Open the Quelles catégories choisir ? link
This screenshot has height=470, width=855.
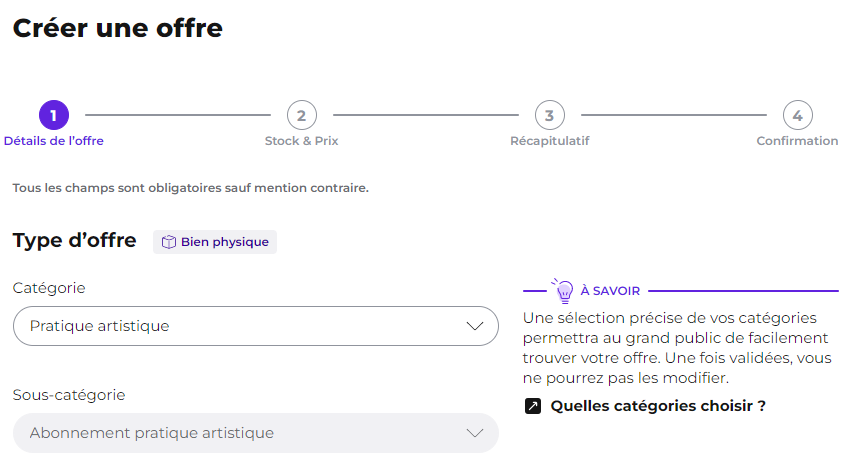(x=658, y=406)
